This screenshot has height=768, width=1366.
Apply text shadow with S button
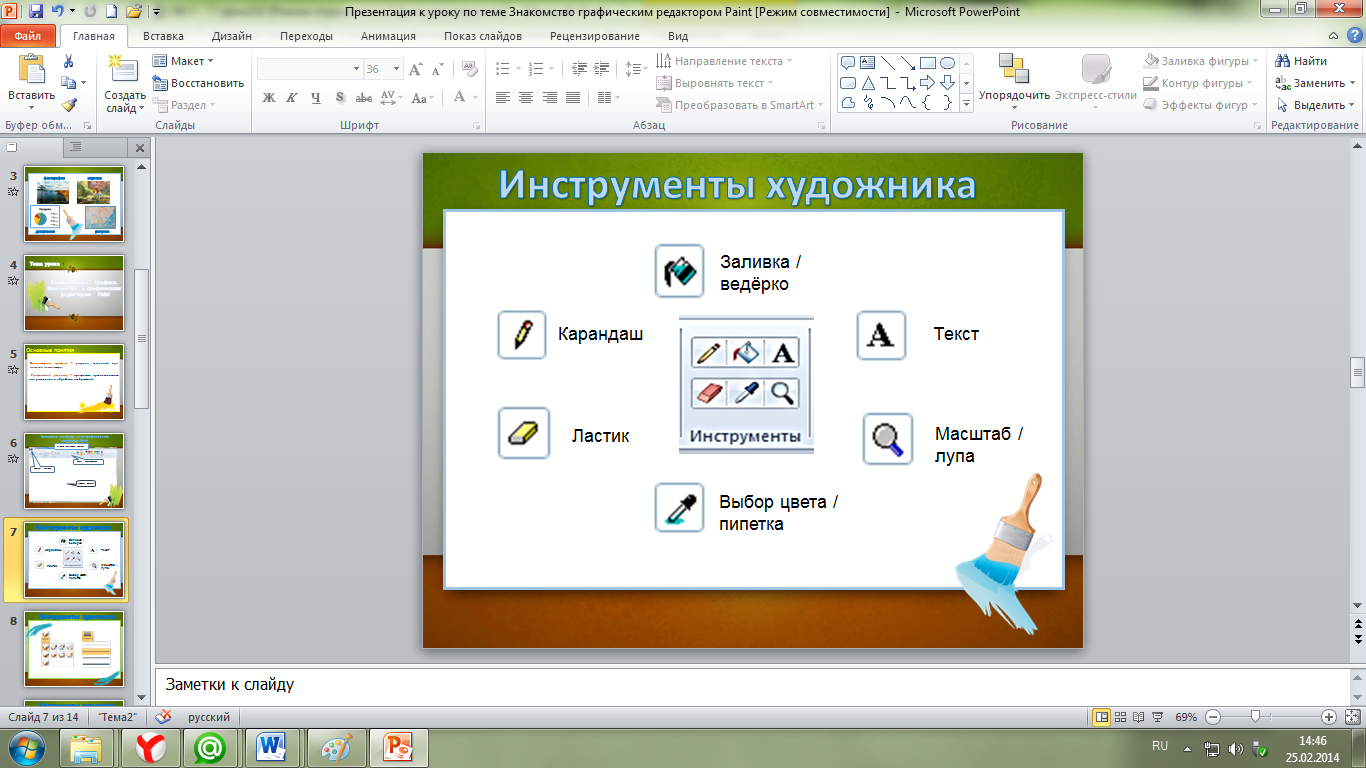tap(340, 98)
